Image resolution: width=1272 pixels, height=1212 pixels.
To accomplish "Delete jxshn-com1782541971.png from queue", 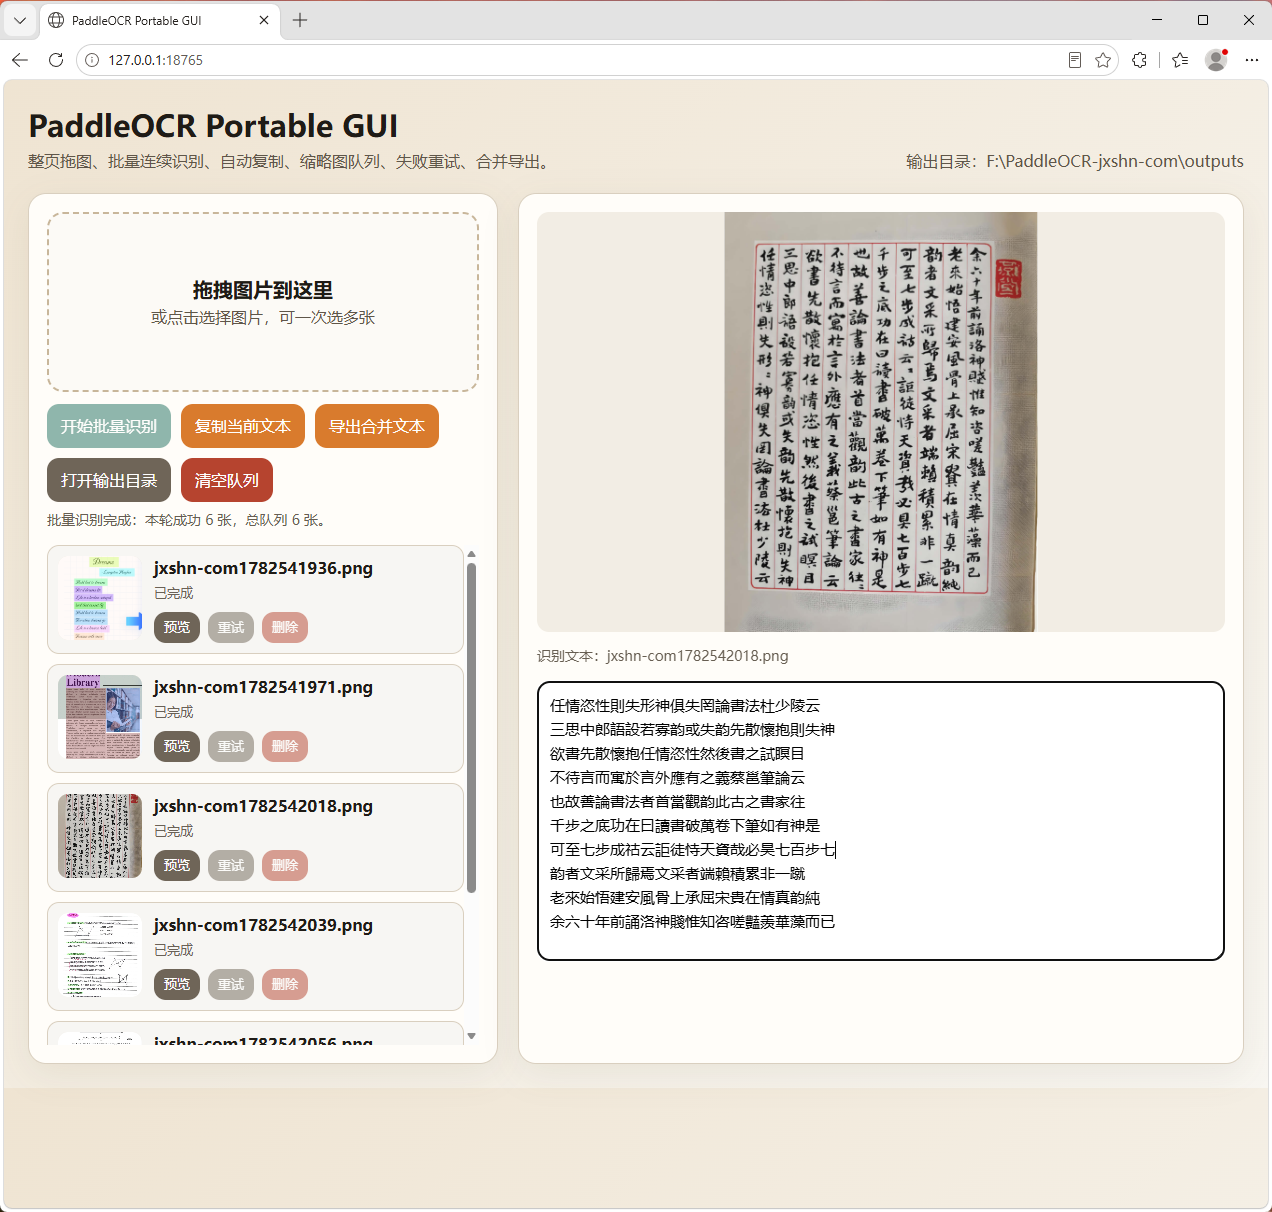I will (x=285, y=746).
